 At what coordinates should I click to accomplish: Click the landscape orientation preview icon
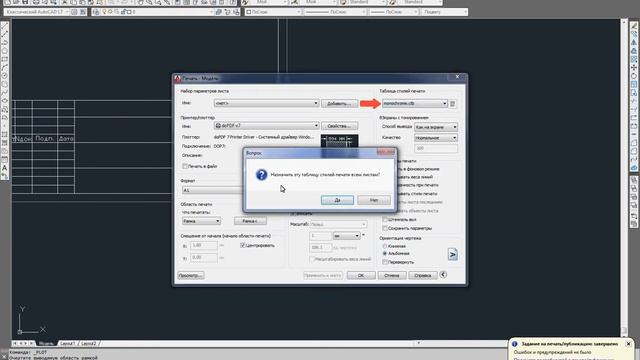[453, 254]
